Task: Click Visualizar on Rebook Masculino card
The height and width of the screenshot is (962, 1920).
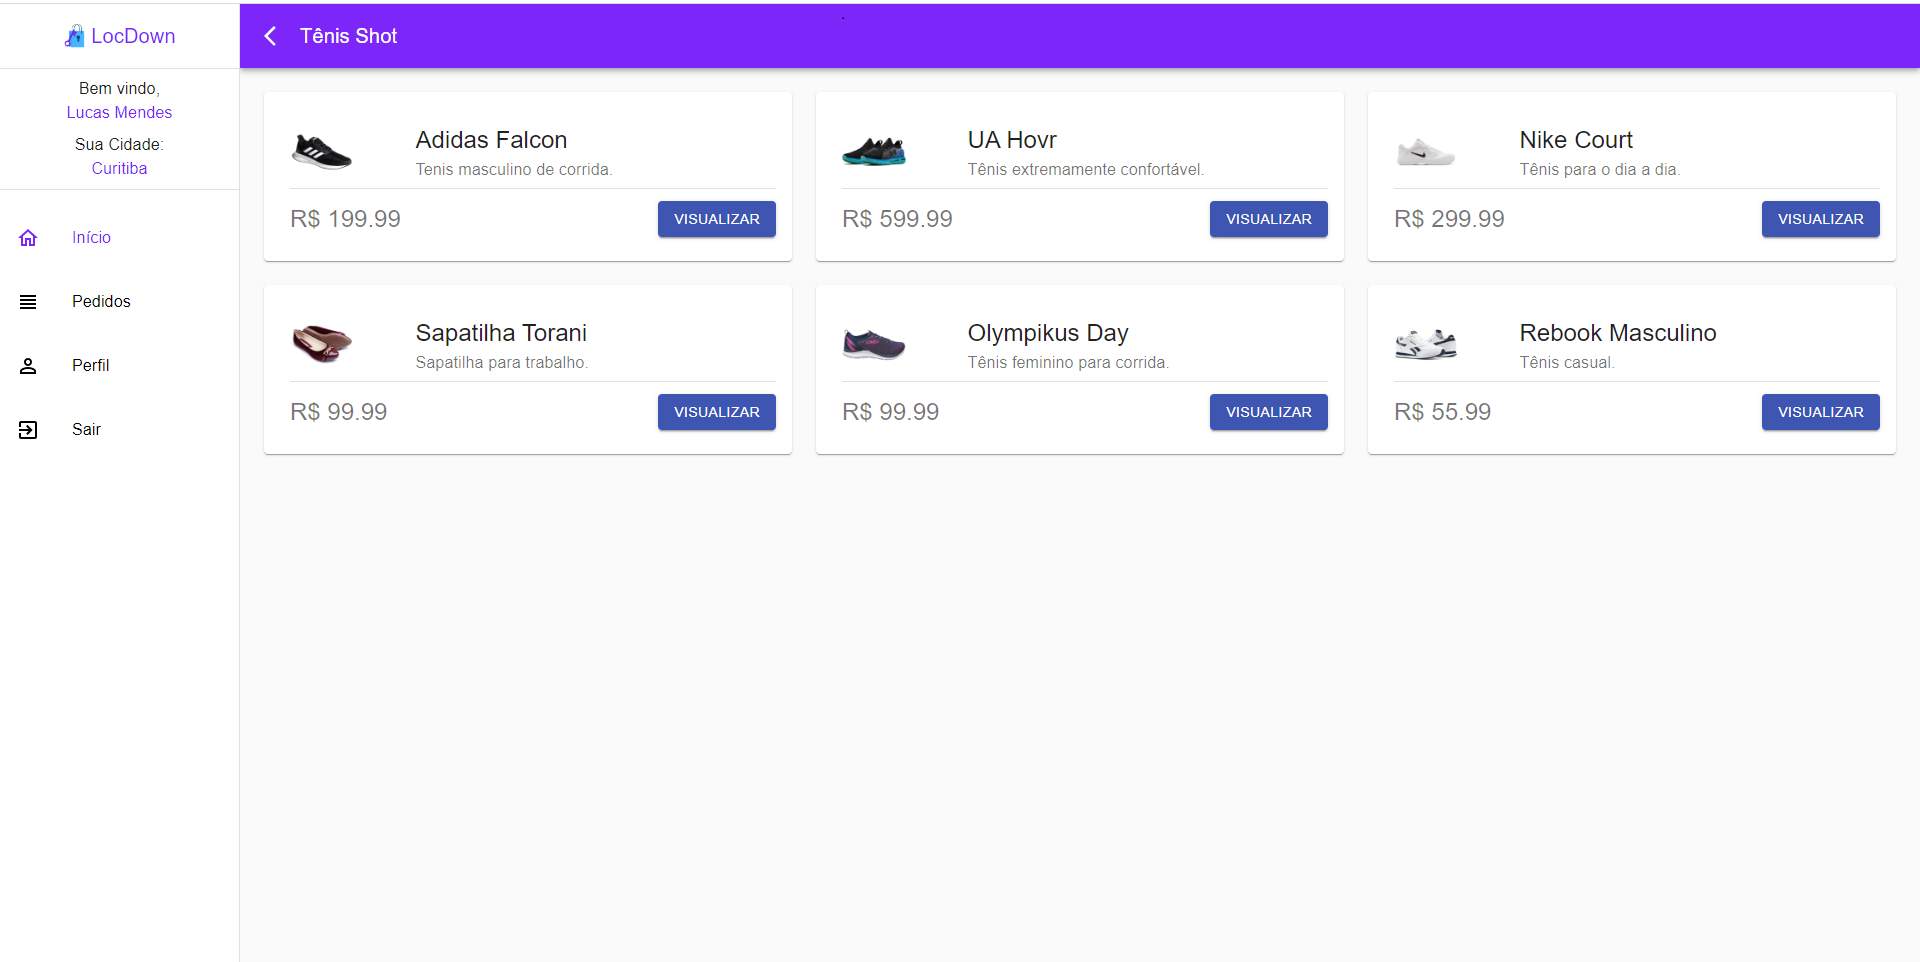Action: click(1820, 412)
